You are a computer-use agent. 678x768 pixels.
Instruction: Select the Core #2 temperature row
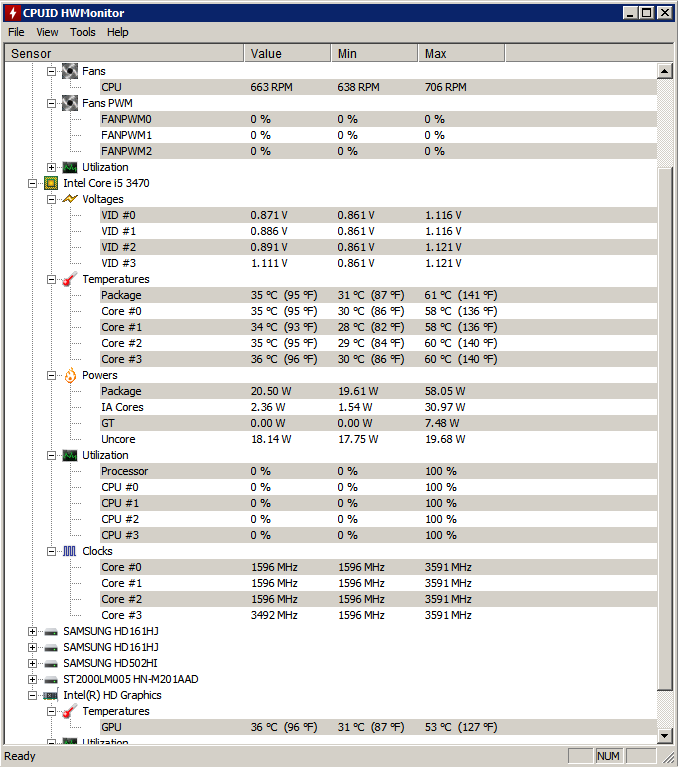point(378,343)
